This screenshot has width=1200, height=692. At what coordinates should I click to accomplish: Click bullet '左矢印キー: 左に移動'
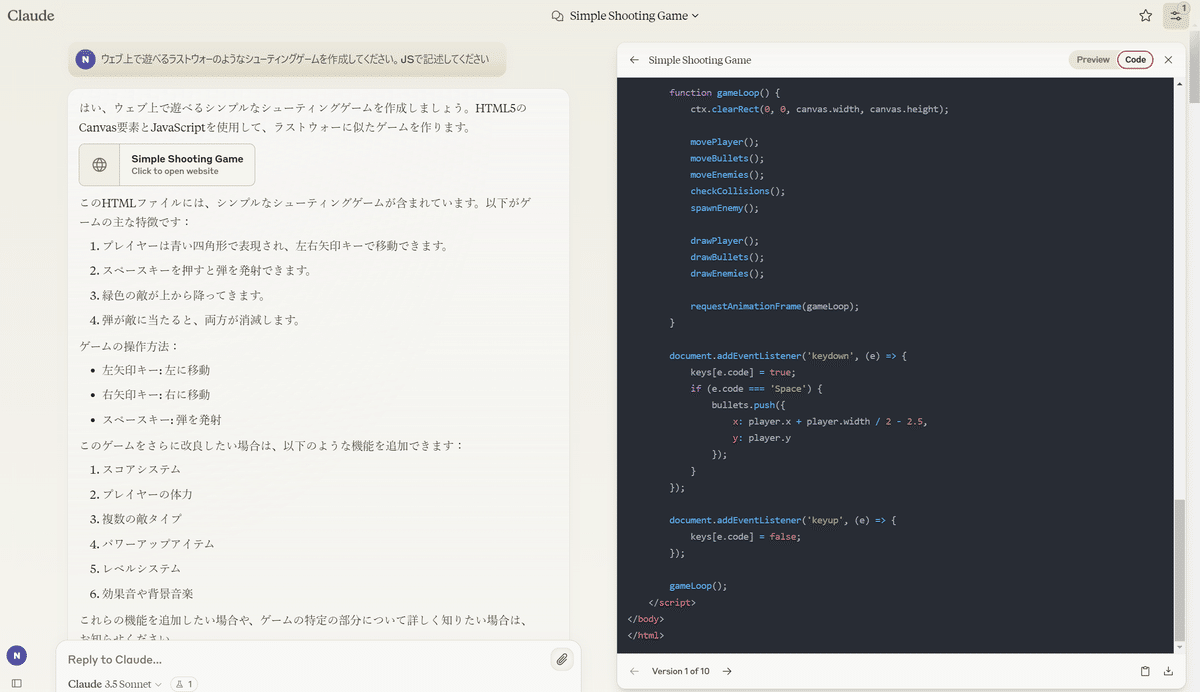[156, 370]
